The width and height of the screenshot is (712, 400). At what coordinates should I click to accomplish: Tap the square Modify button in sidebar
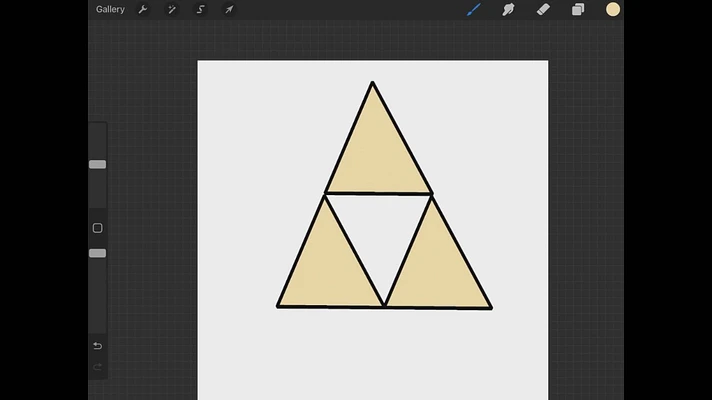[98, 228]
